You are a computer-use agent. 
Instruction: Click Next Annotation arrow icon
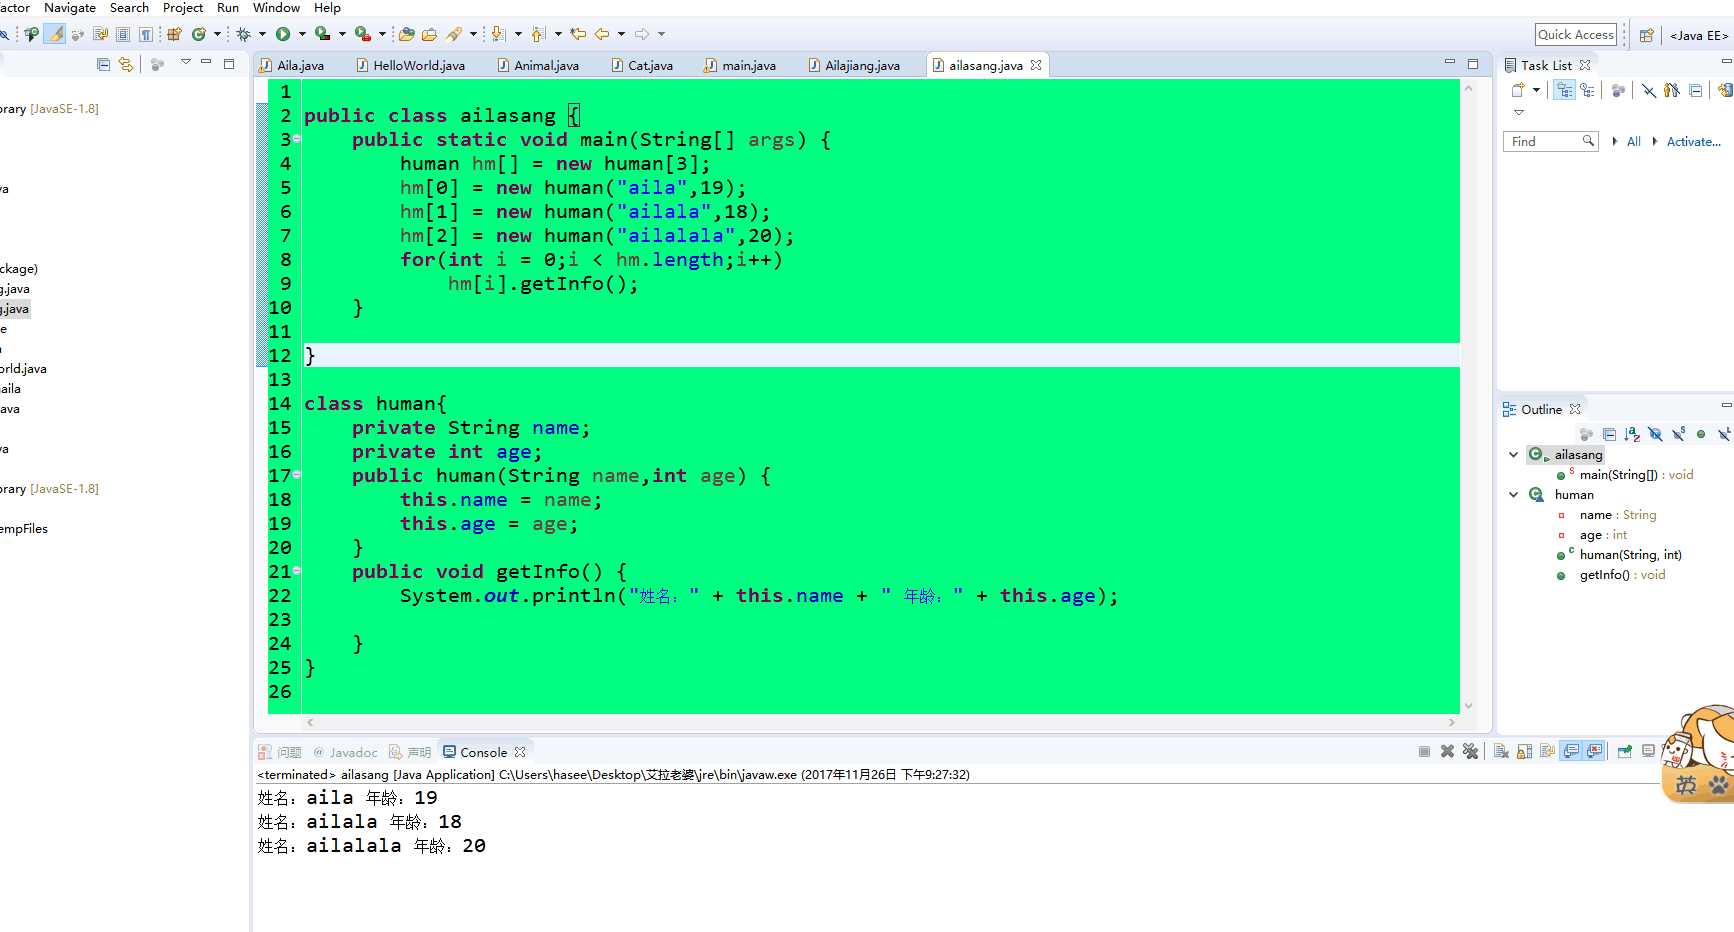click(x=499, y=34)
